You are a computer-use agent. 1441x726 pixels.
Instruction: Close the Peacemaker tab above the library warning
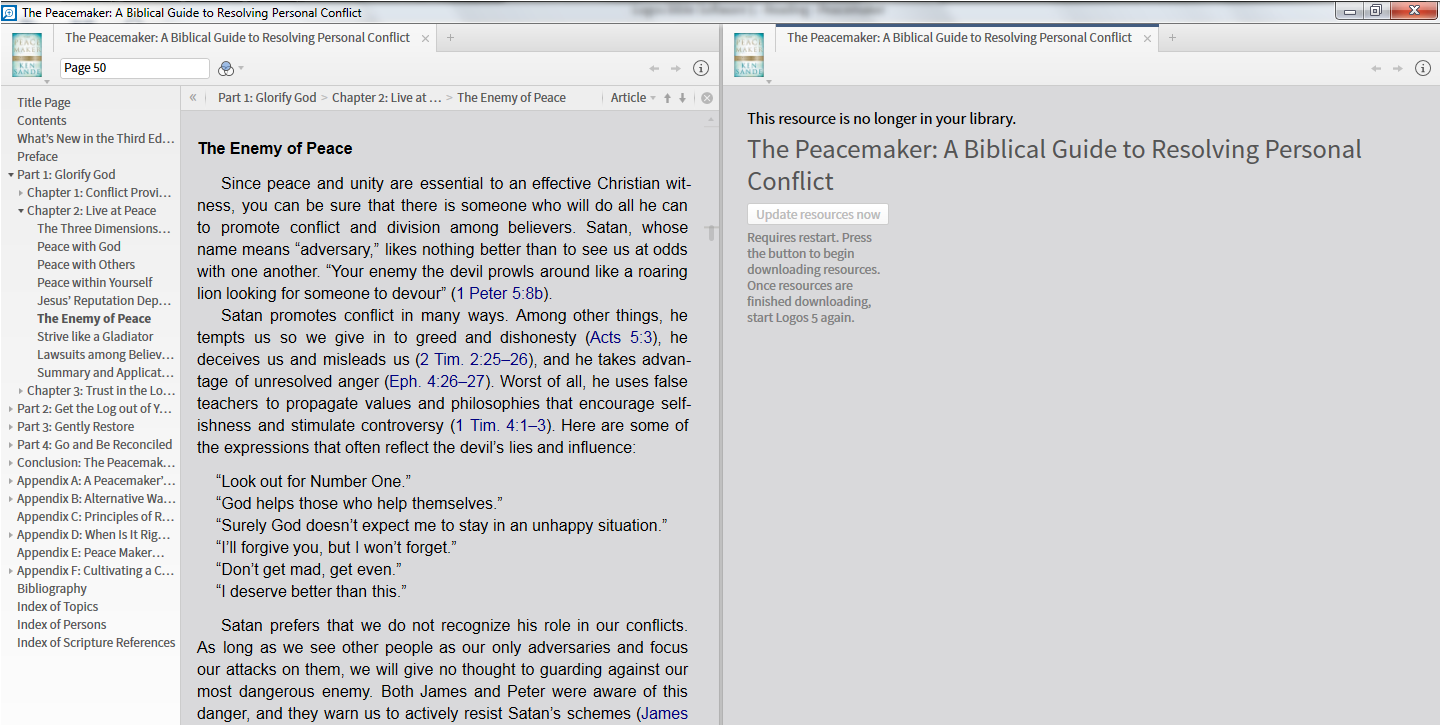pyautogui.click(x=1147, y=38)
